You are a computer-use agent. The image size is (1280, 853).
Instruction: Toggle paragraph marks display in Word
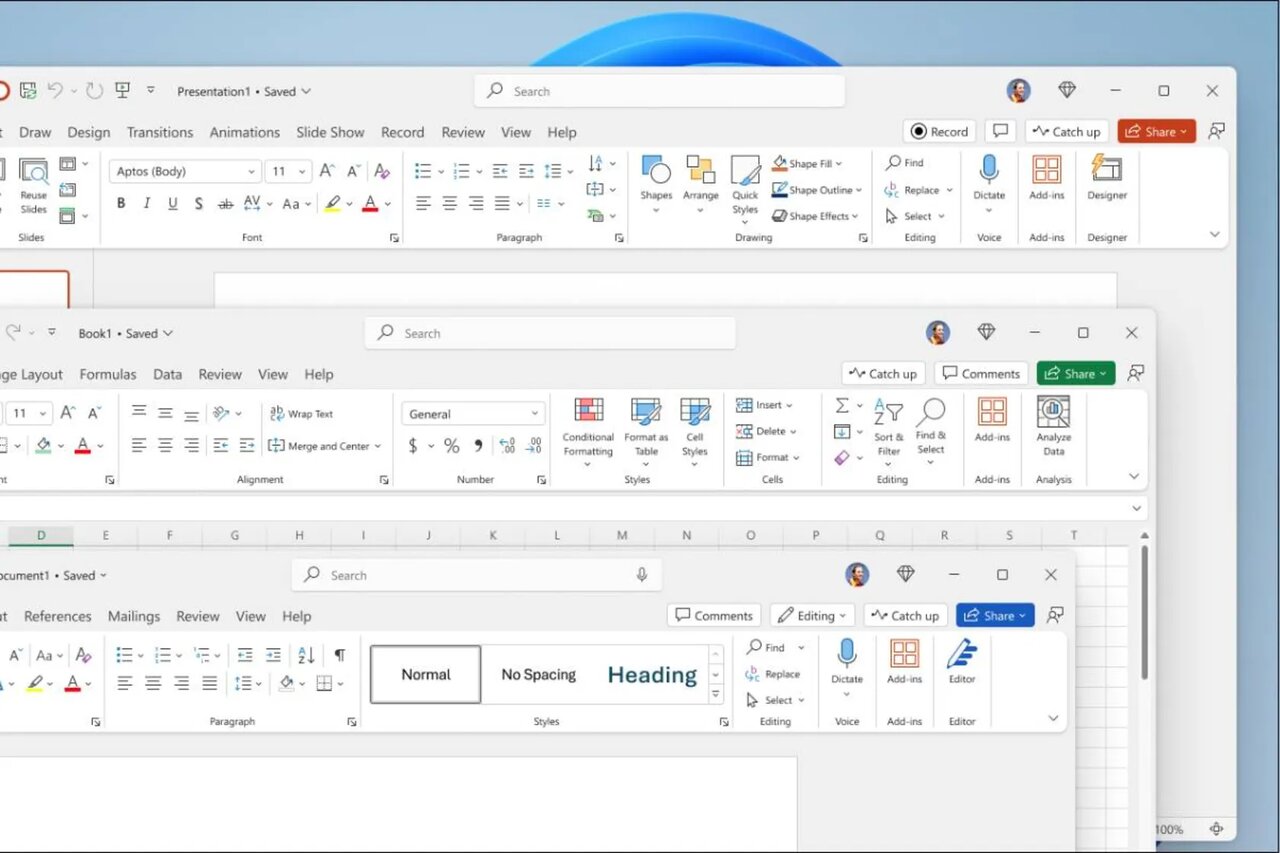(339, 655)
